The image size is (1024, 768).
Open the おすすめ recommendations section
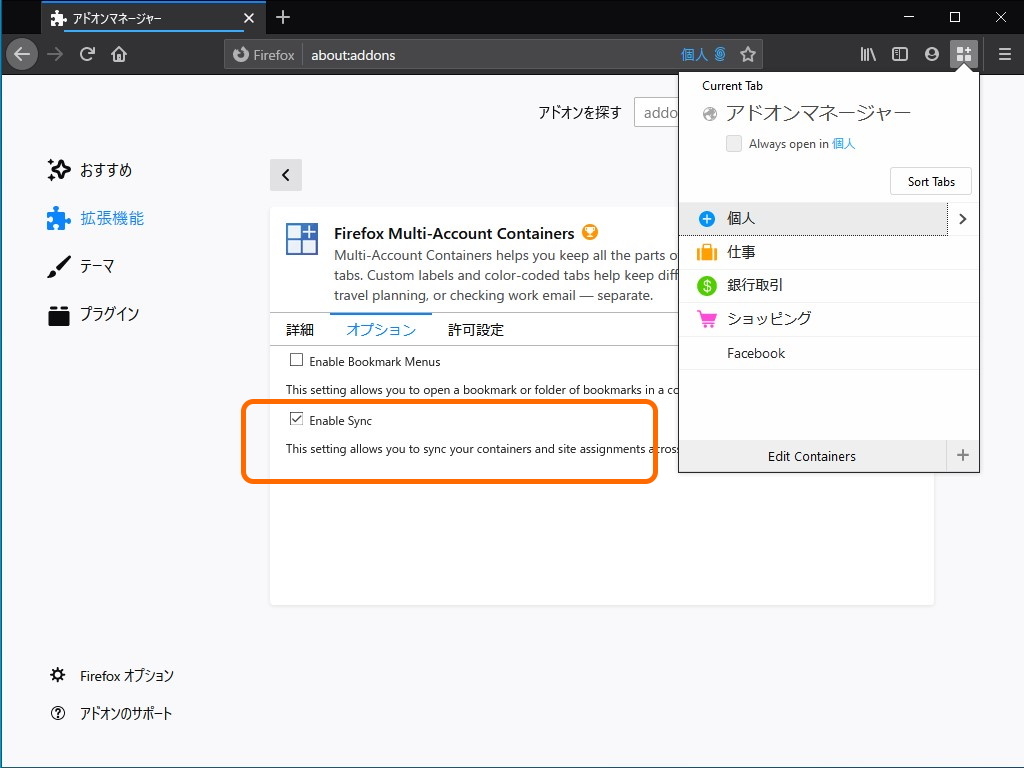[90, 170]
